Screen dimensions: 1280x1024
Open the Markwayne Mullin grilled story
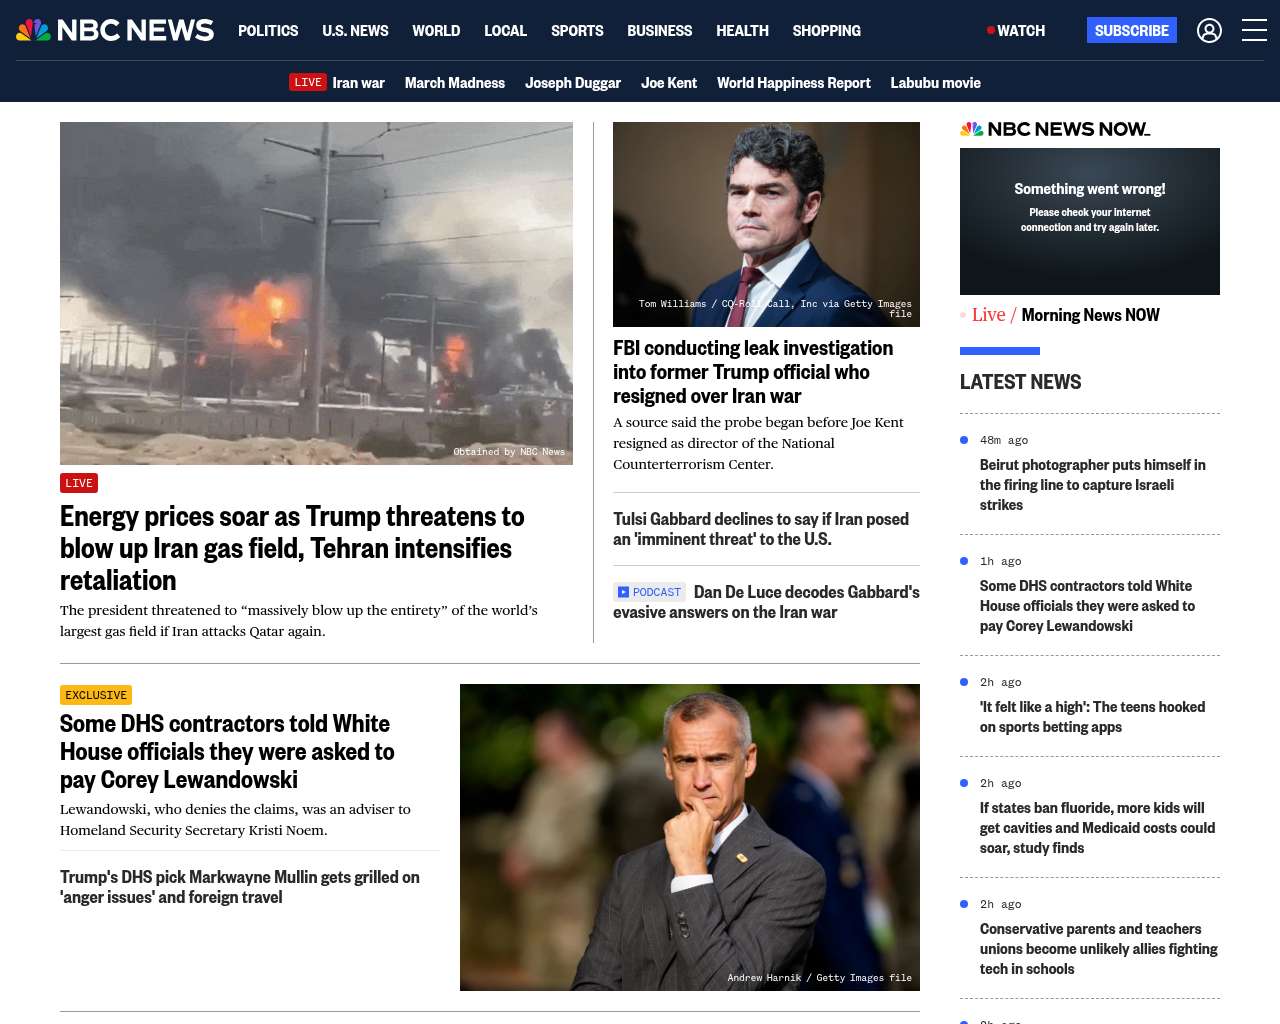click(240, 887)
